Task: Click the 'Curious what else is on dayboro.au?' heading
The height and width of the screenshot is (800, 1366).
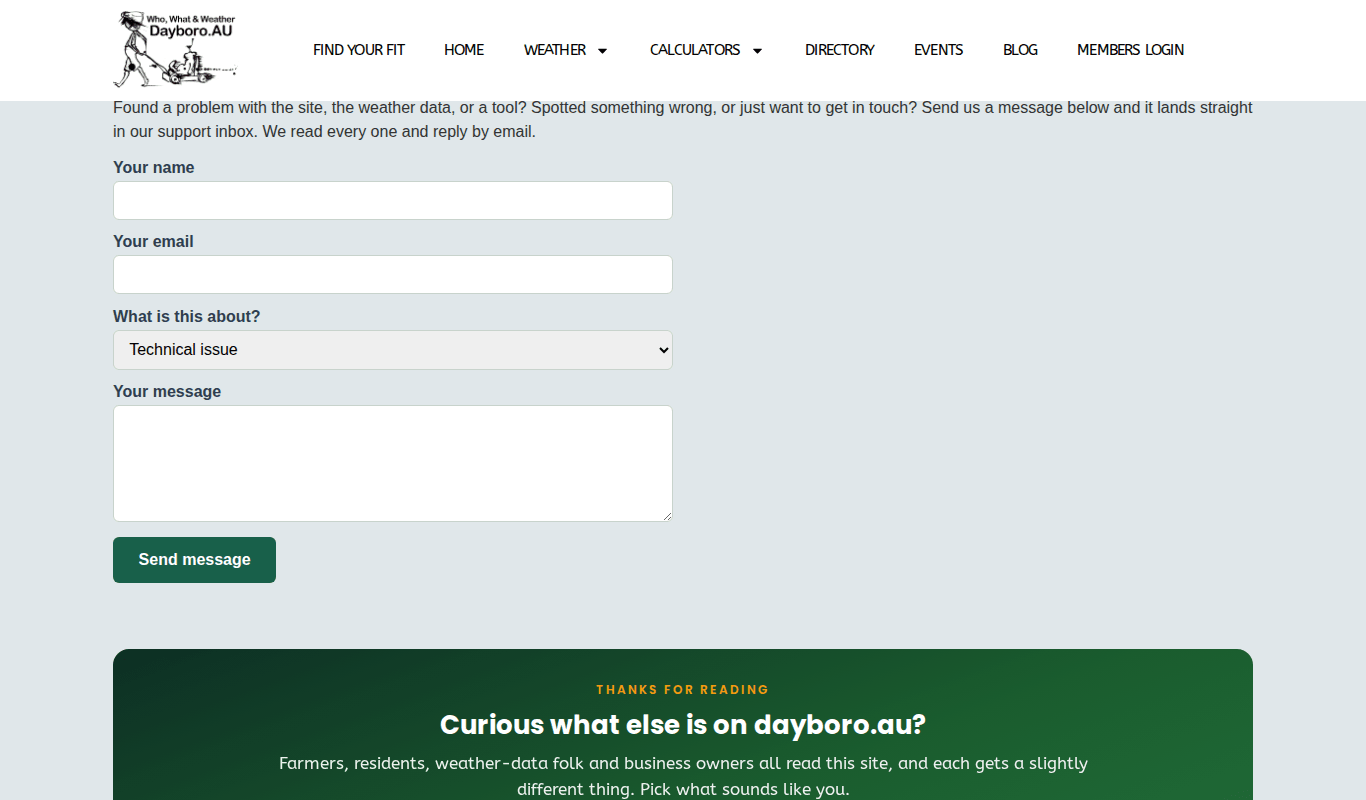Action: click(683, 725)
